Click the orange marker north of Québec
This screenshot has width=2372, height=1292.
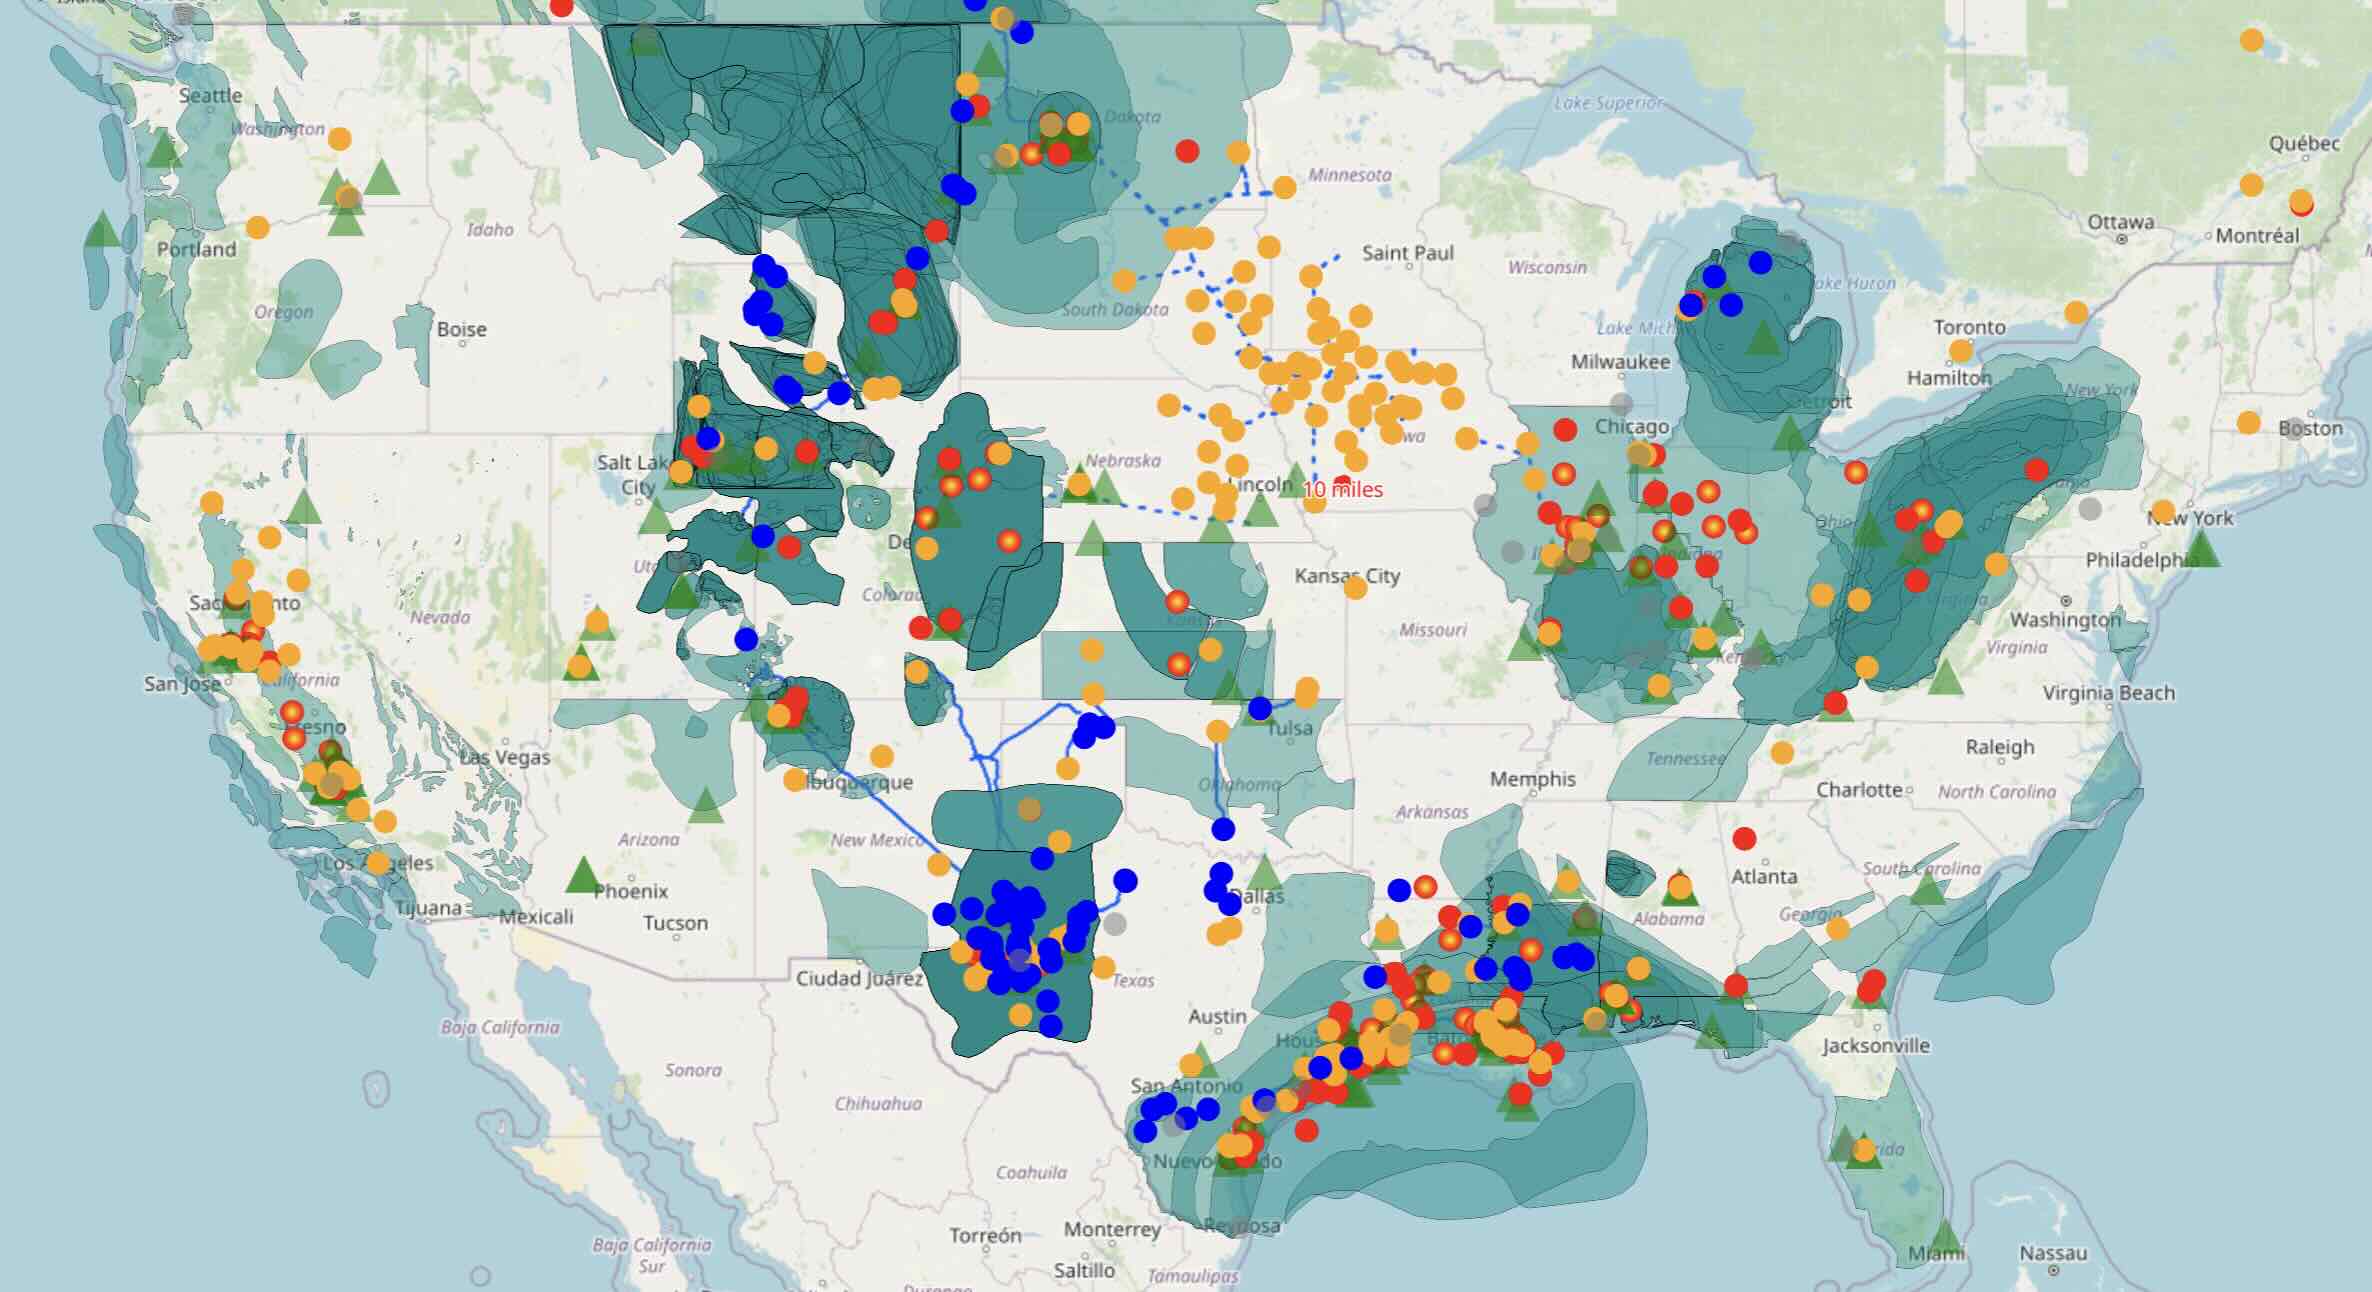pos(2251,40)
